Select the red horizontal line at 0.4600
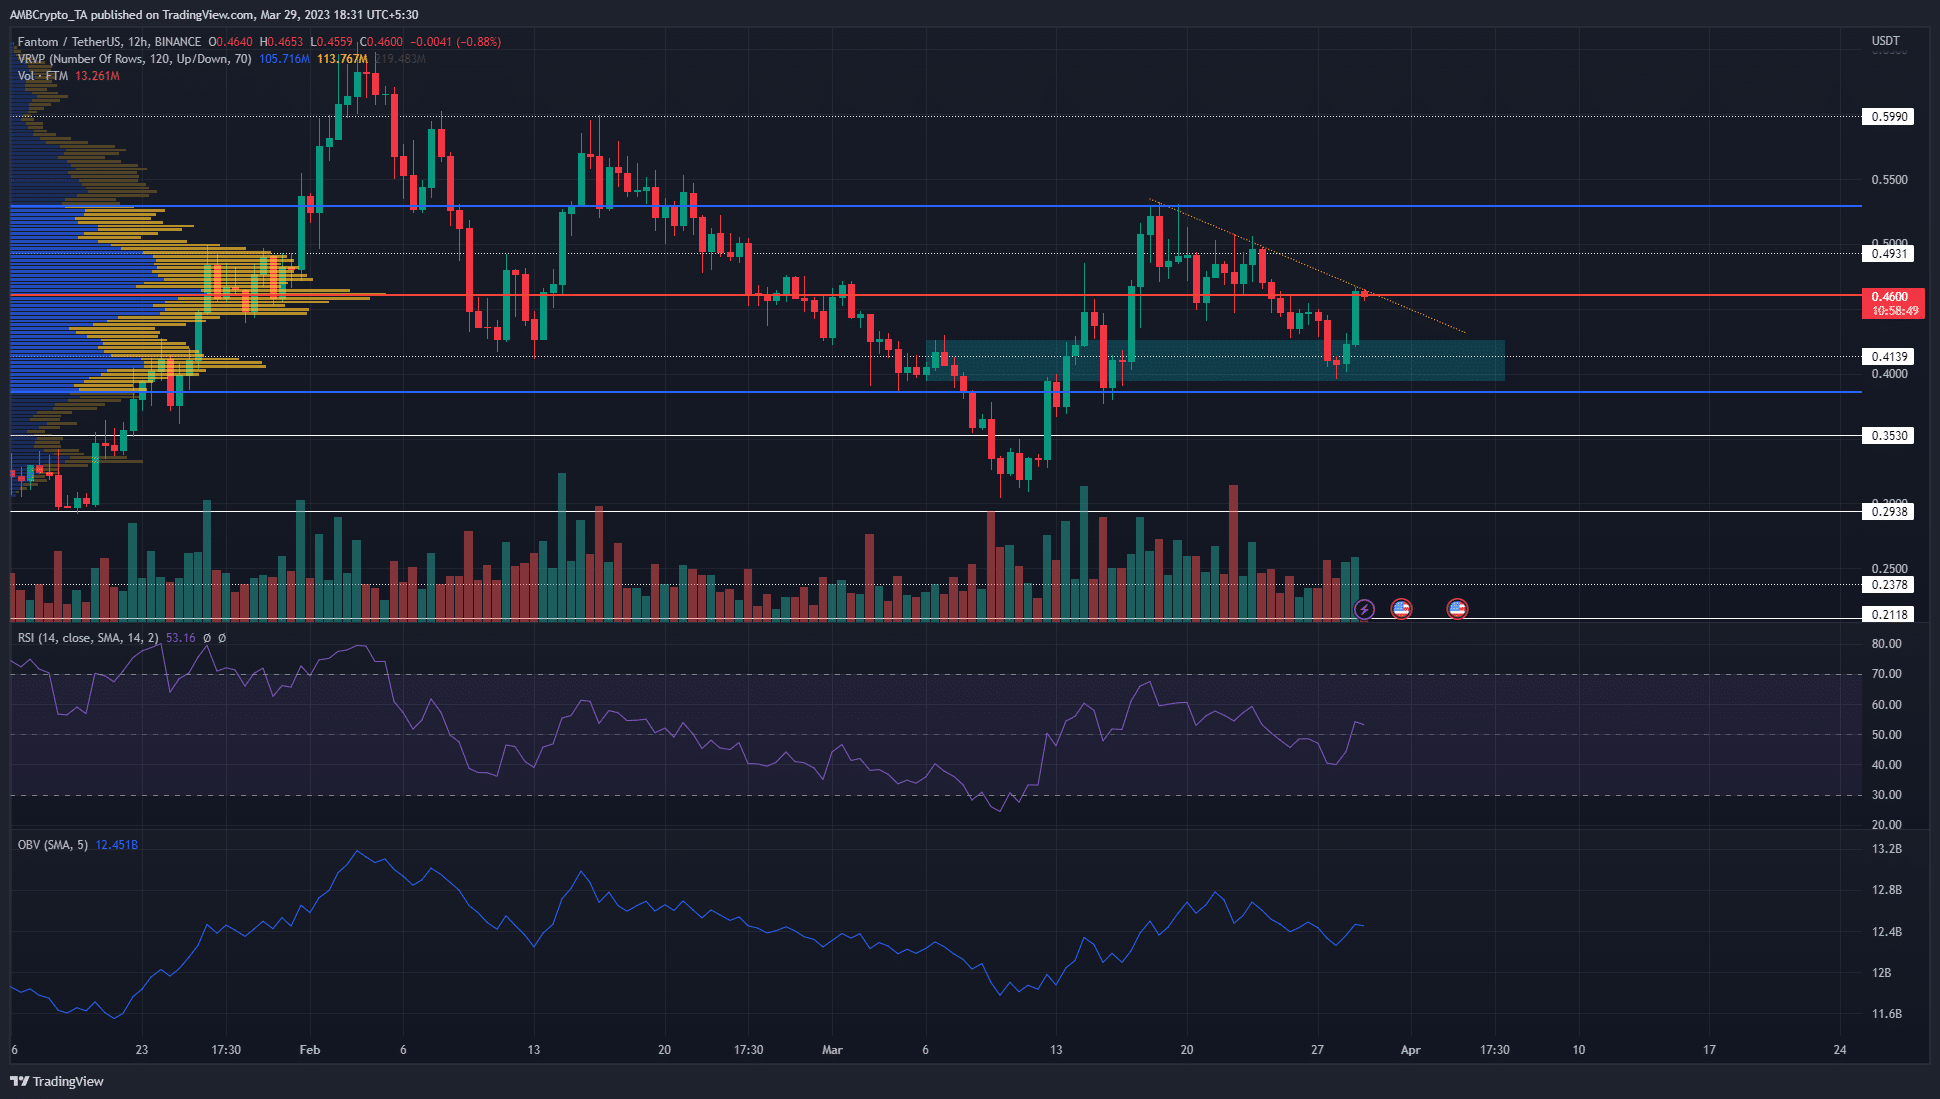 936,295
